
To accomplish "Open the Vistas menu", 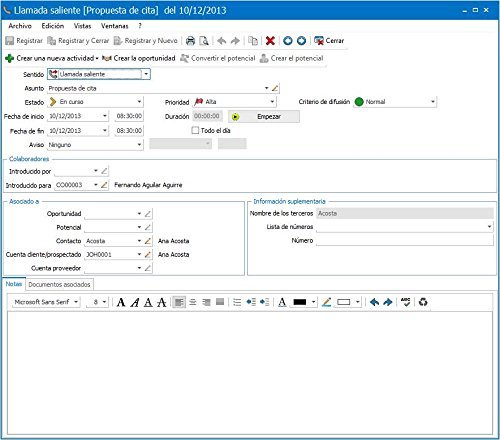I will click(x=82, y=26).
